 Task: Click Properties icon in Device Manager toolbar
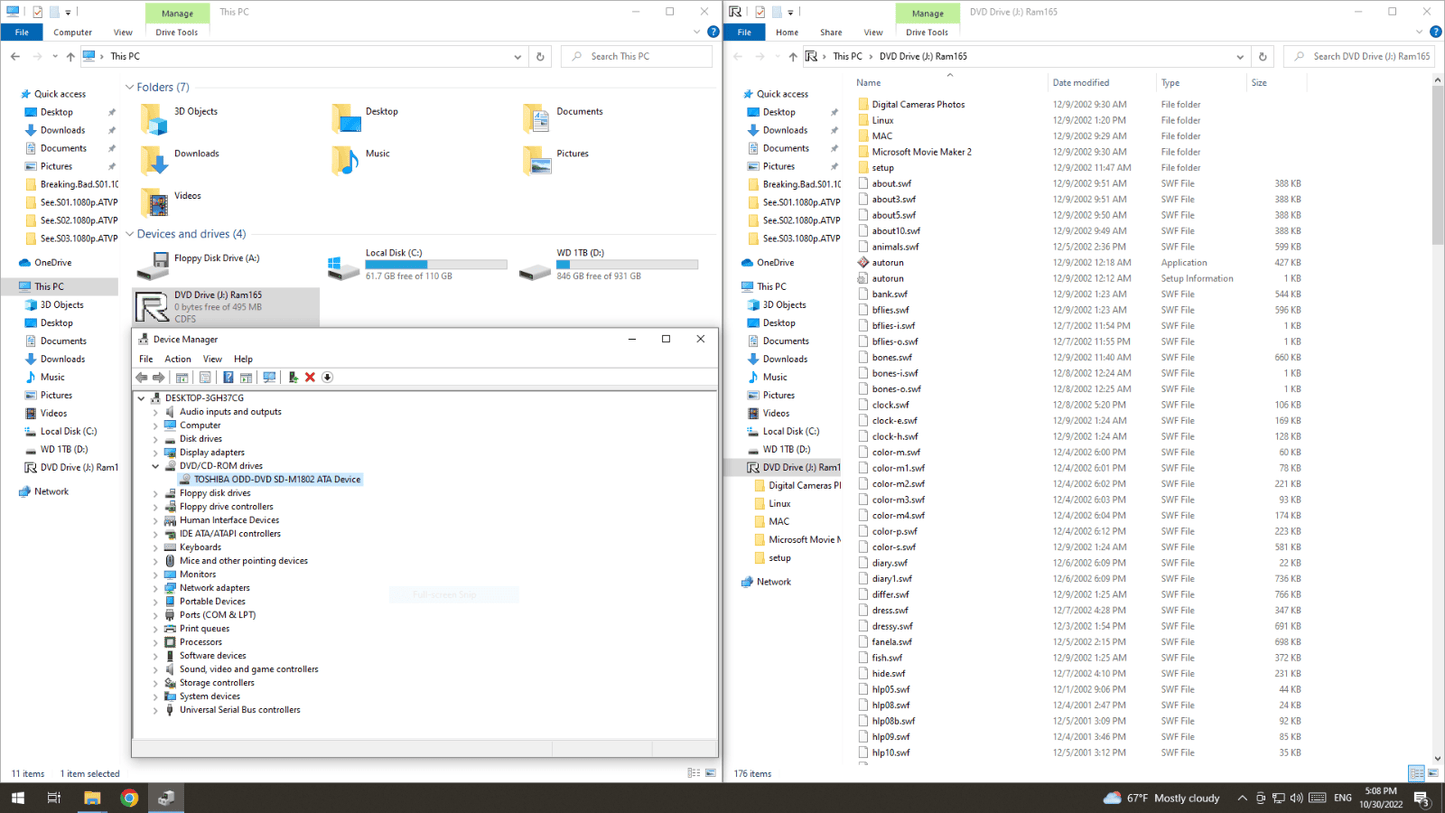coord(205,377)
